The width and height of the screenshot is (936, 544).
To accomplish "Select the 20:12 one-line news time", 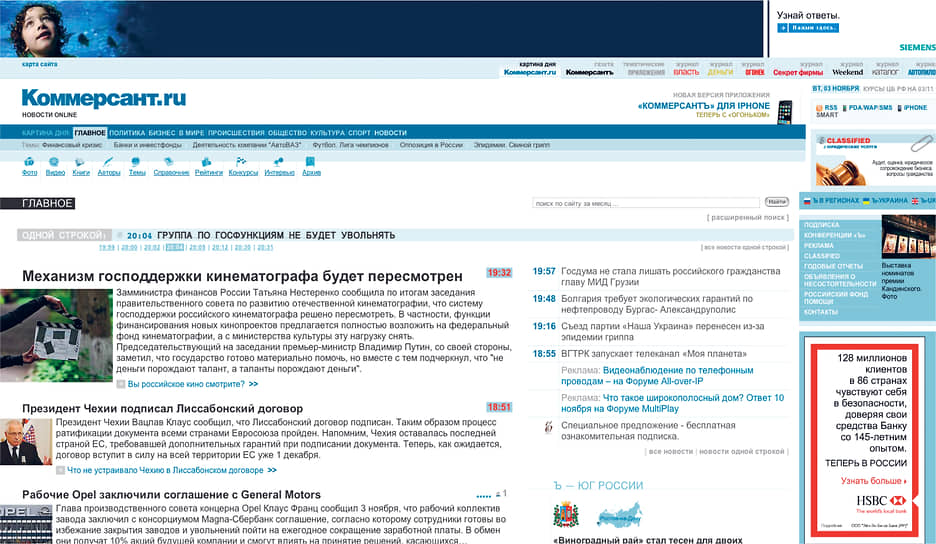I will click(220, 247).
